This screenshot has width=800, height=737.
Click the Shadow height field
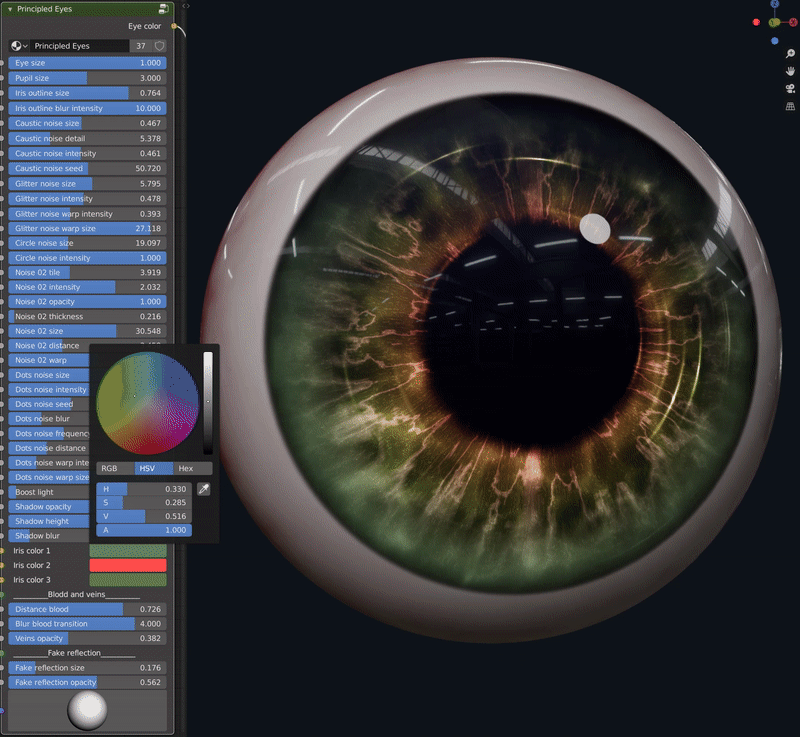(49, 521)
